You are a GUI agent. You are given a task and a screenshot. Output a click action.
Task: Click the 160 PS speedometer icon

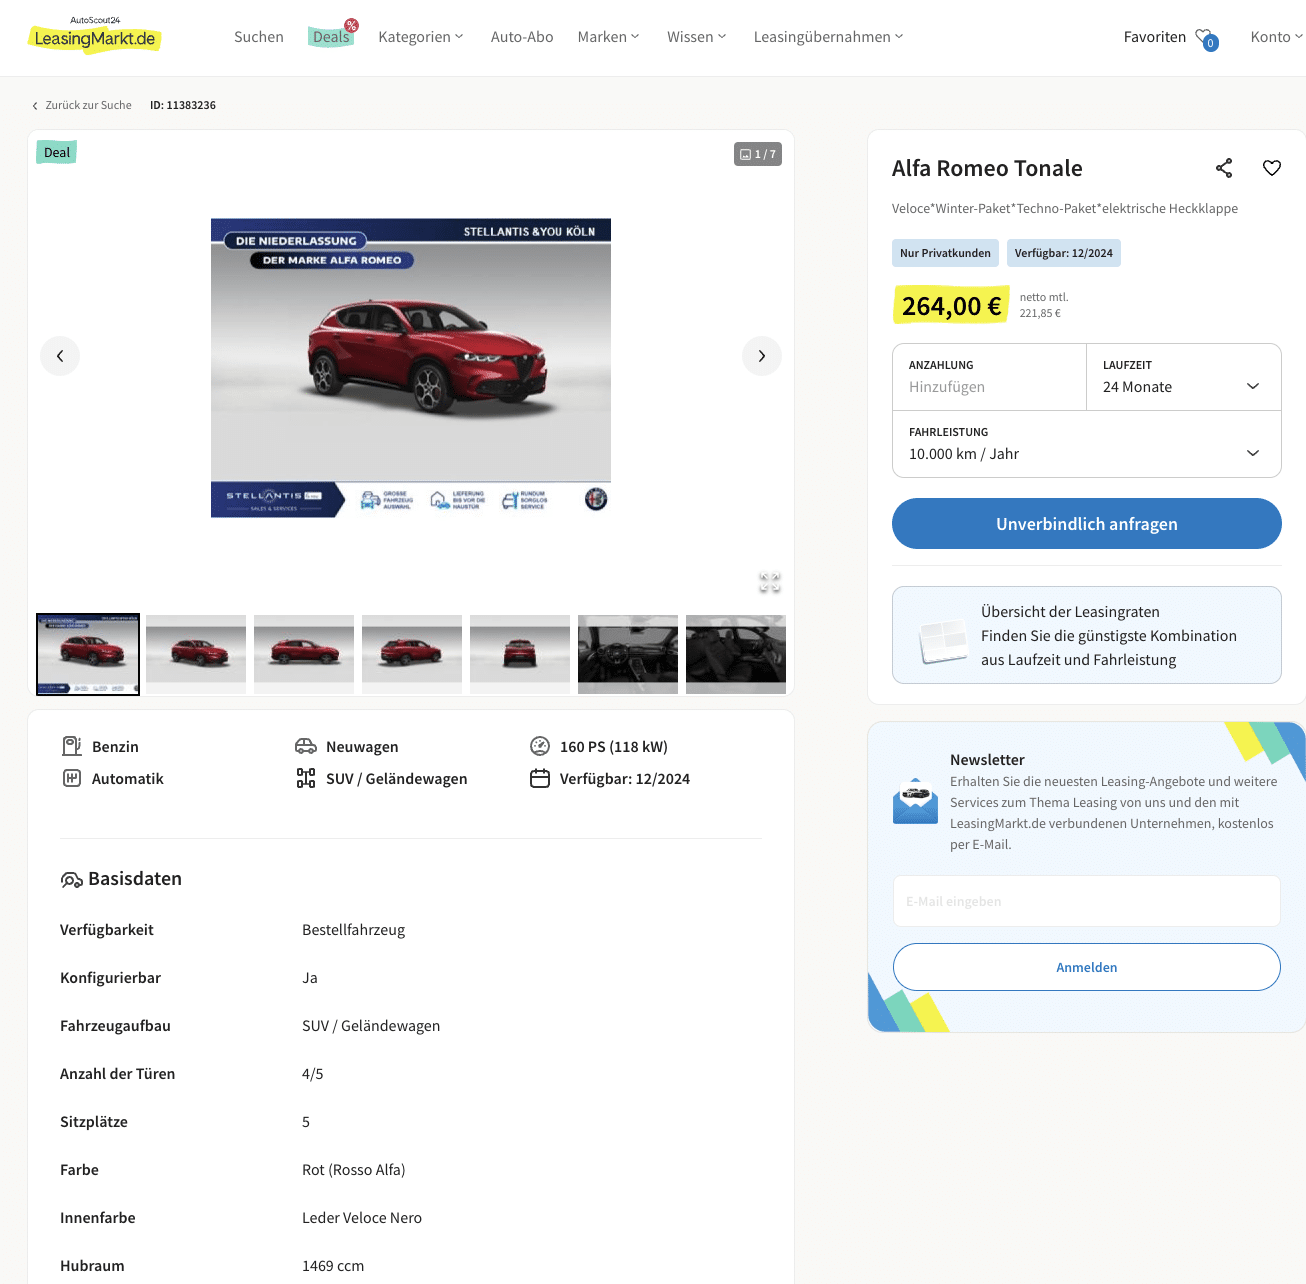click(x=540, y=746)
